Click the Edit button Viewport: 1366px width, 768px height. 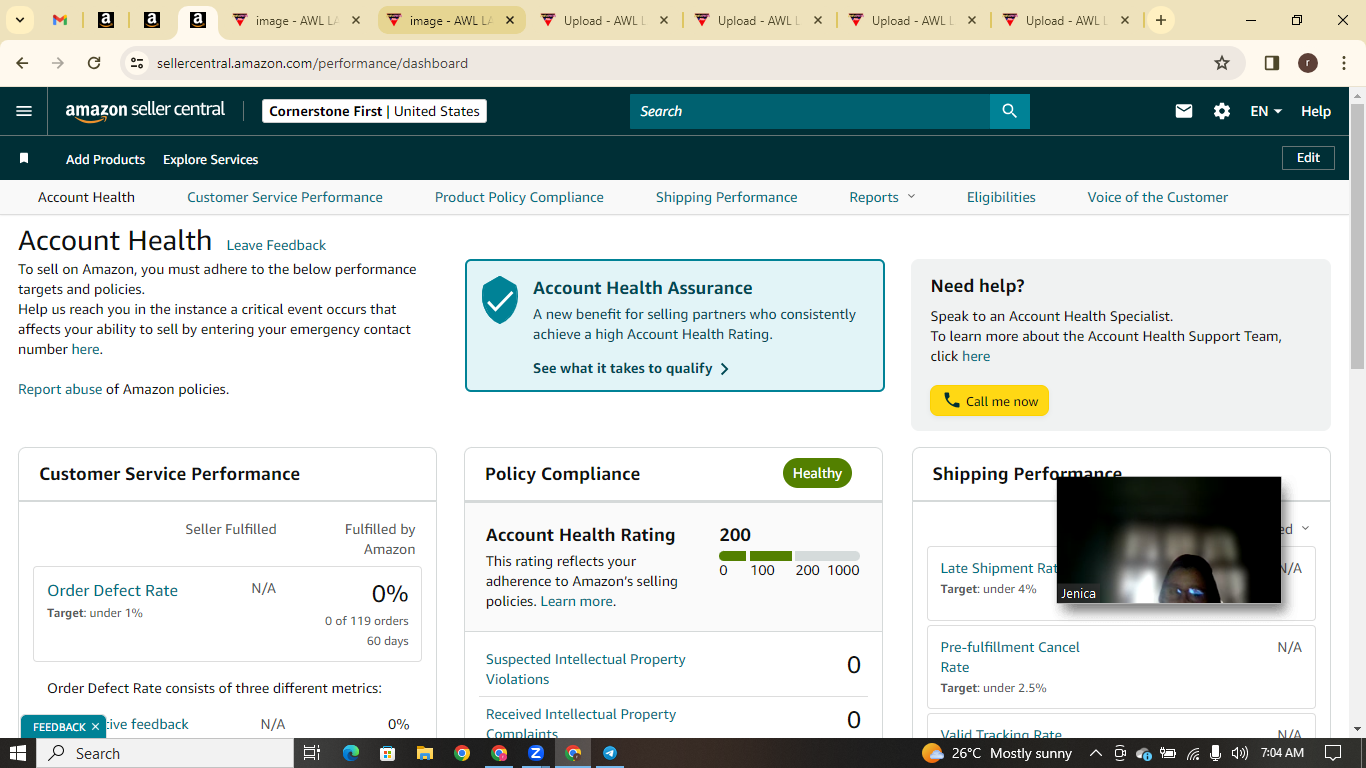pyautogui.click(x=1308, y=158)
